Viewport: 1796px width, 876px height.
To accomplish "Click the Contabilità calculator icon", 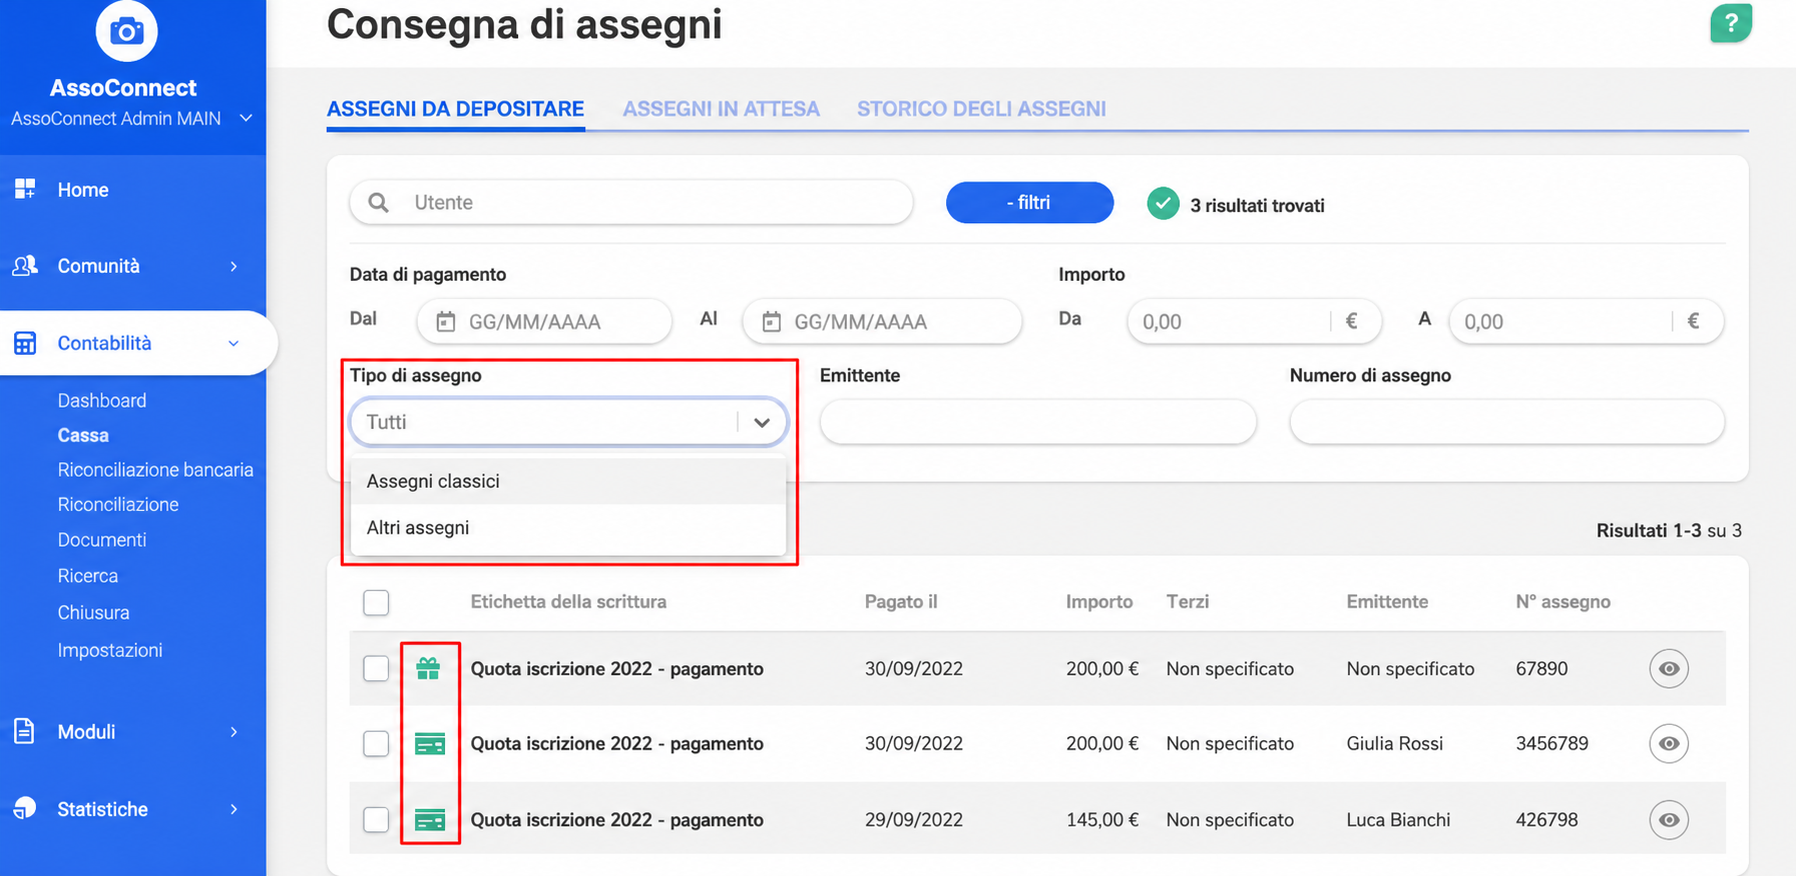I will (25, 343).
